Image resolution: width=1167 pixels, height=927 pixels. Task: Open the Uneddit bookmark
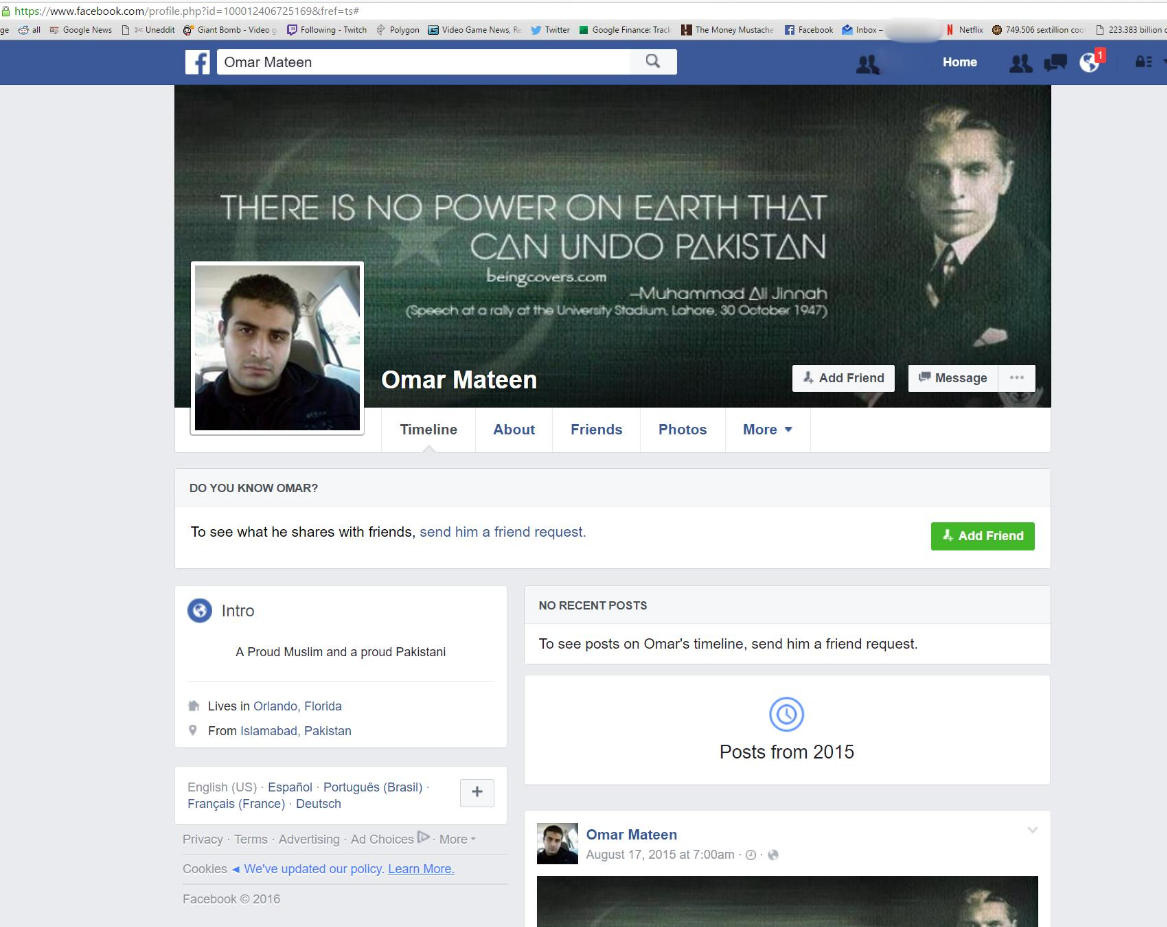tap(154, 30)
